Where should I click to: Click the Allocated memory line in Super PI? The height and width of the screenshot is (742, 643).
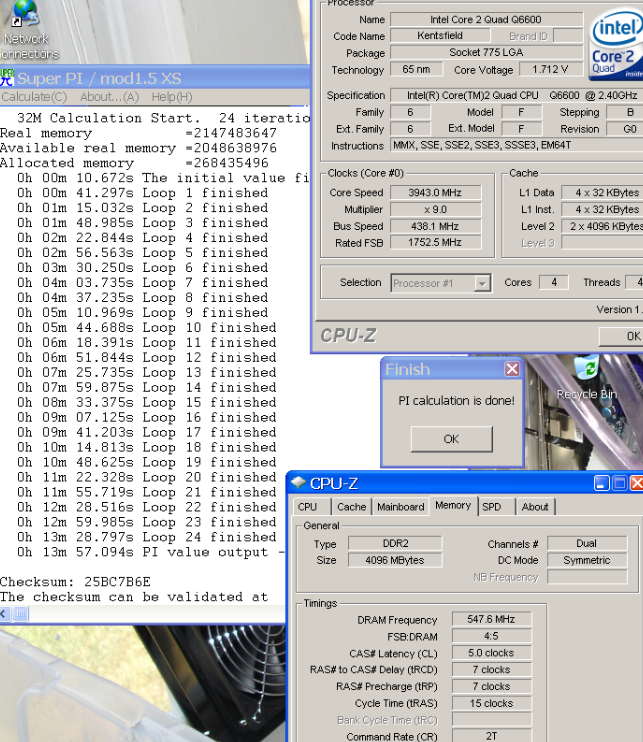134,163
